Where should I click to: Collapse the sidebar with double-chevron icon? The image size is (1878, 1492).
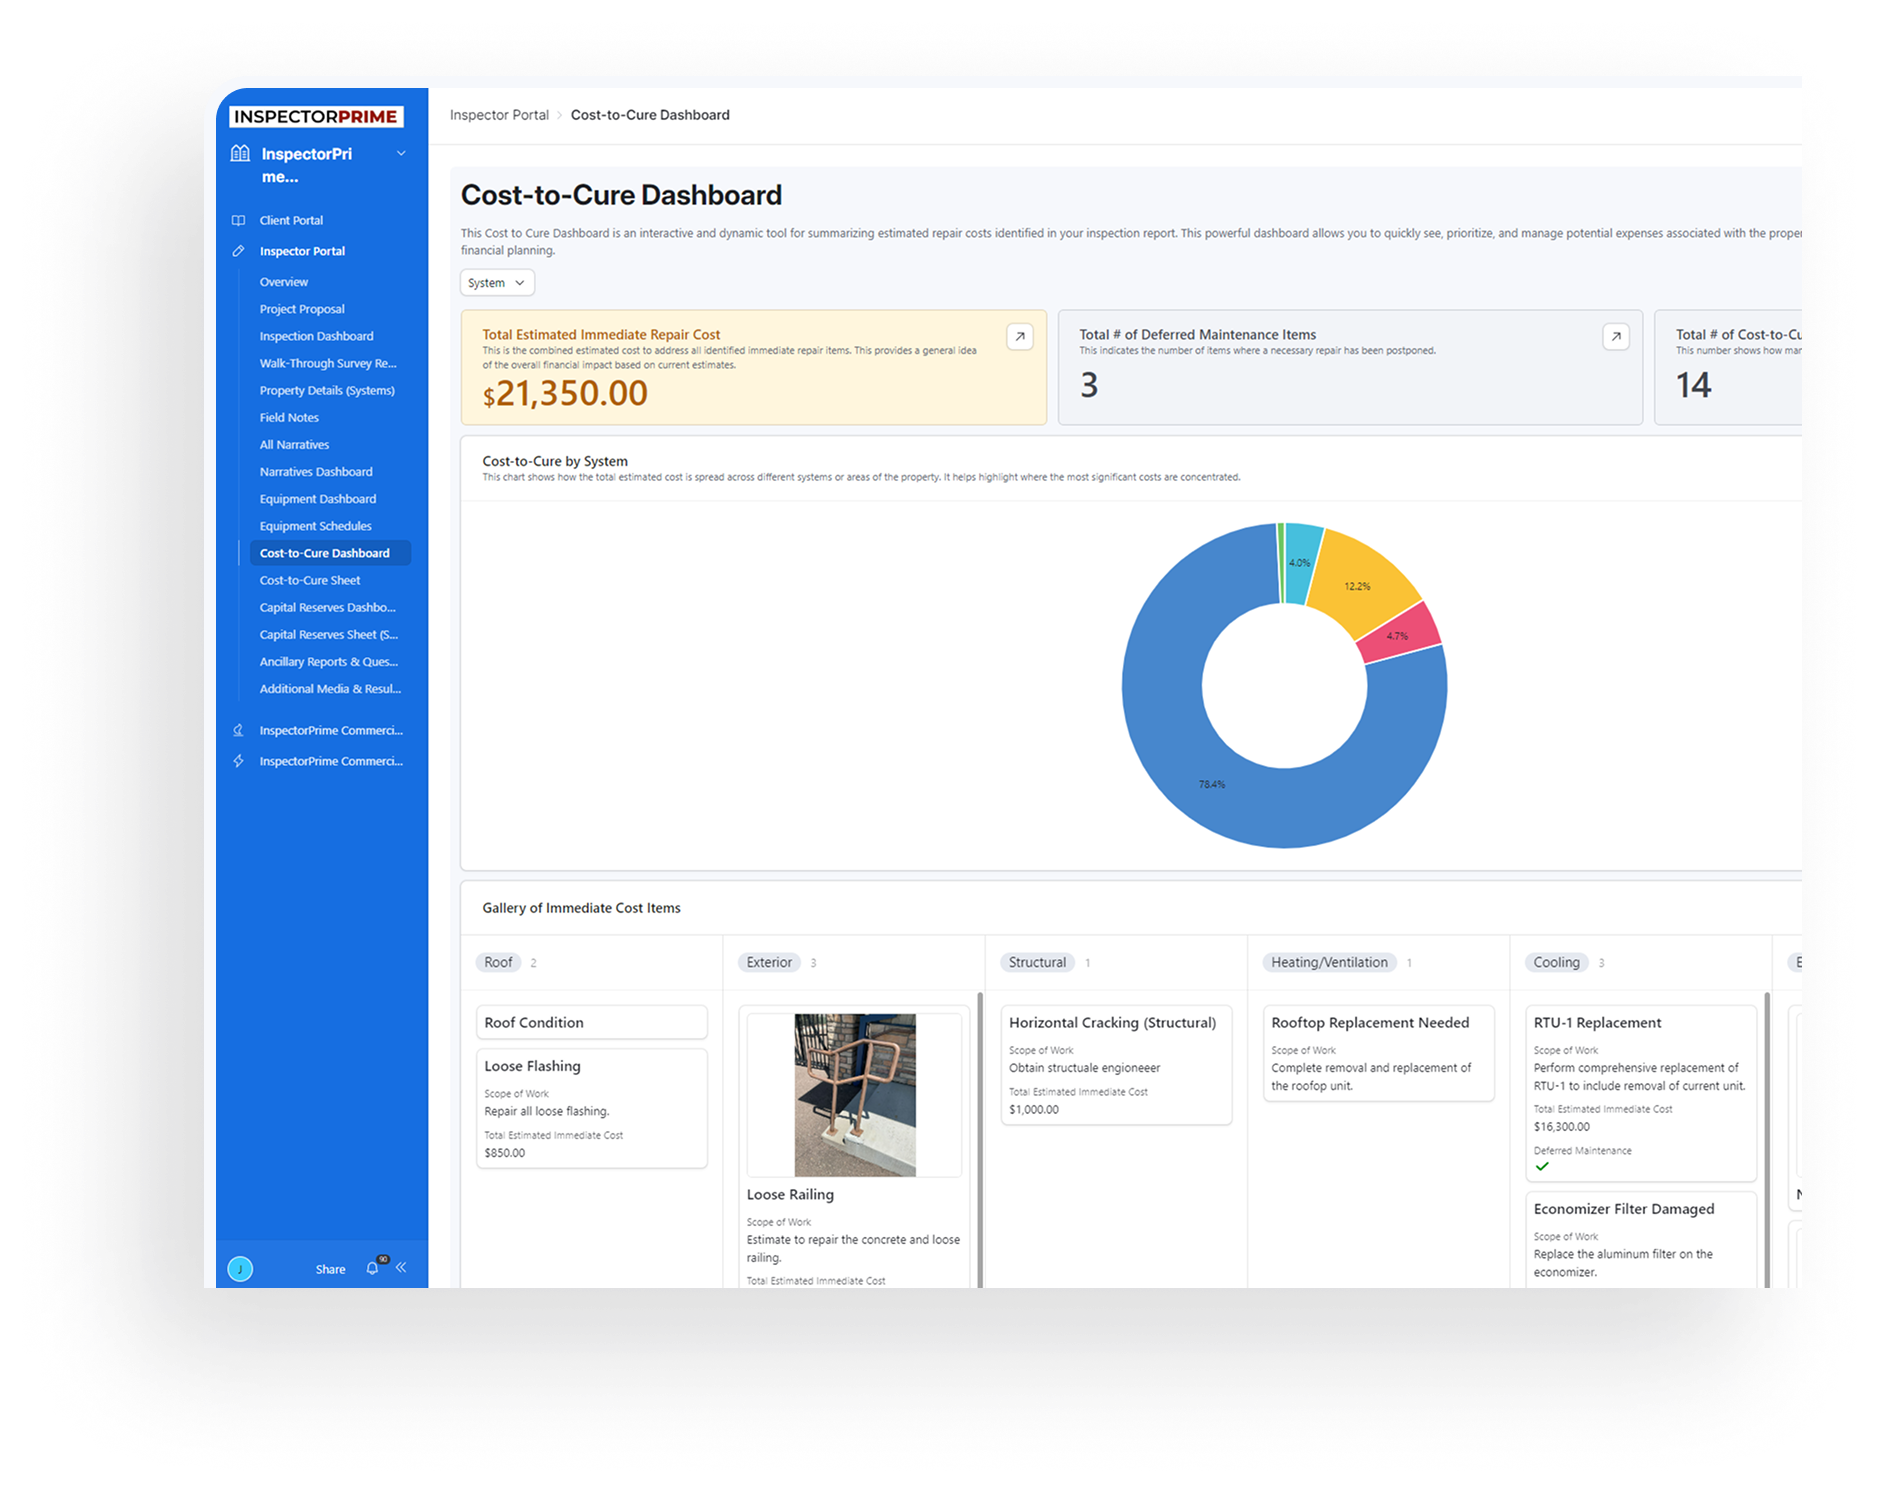tap(401, 1267)
